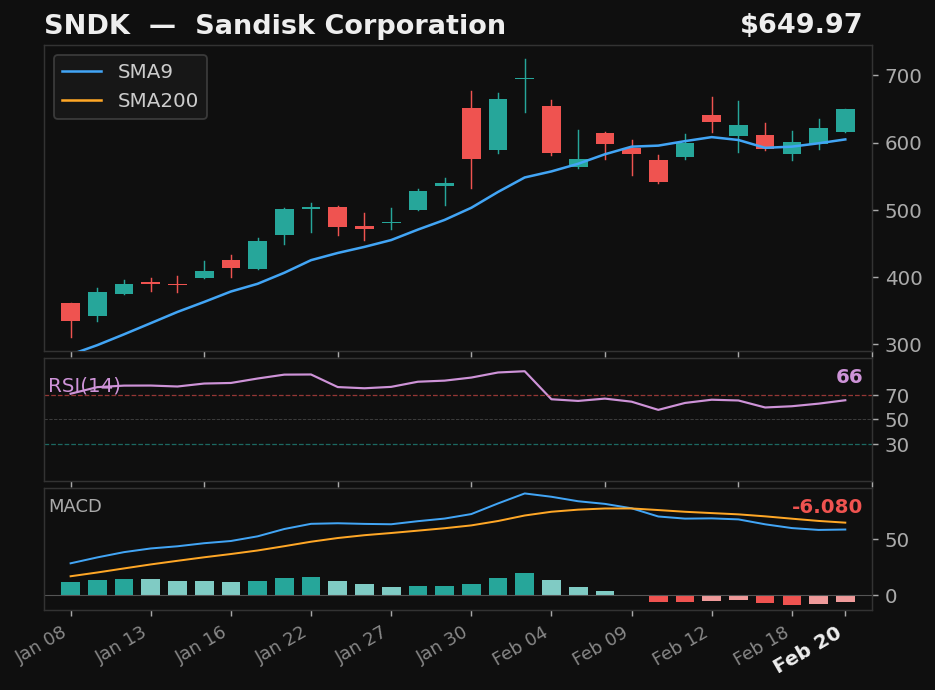Click the RSI 50 axis label

[897, 420]
